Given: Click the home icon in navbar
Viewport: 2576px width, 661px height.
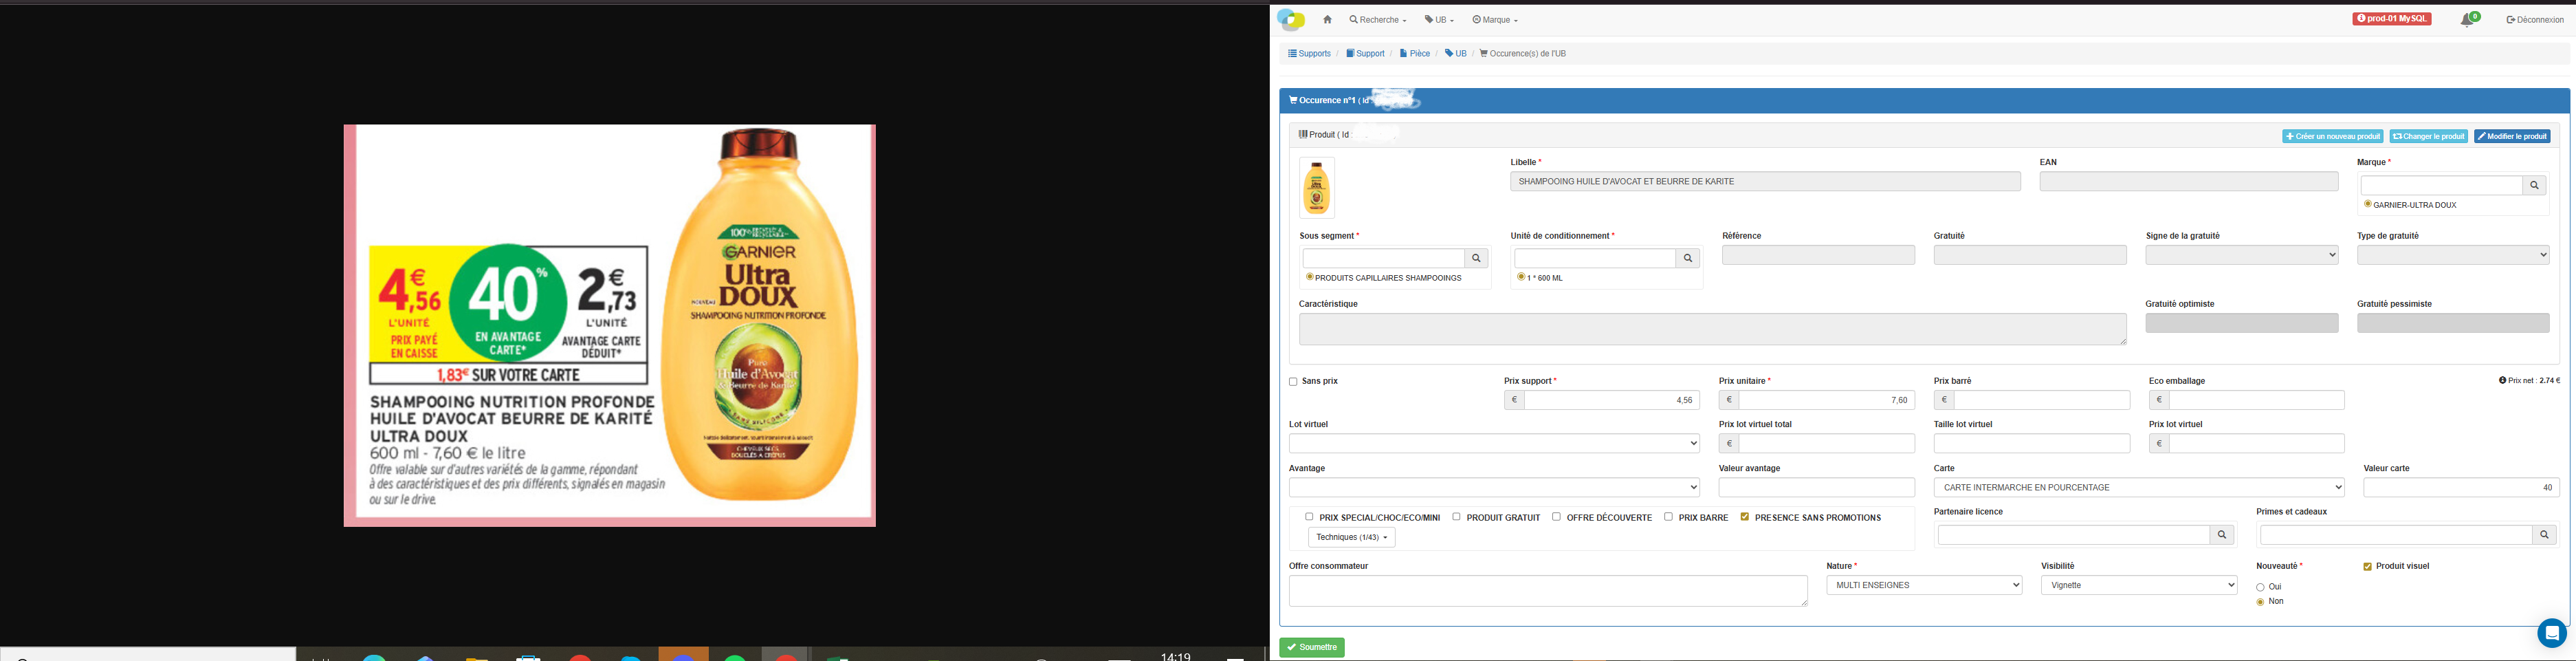Looking at the screenshot, I should (1327, 20).
